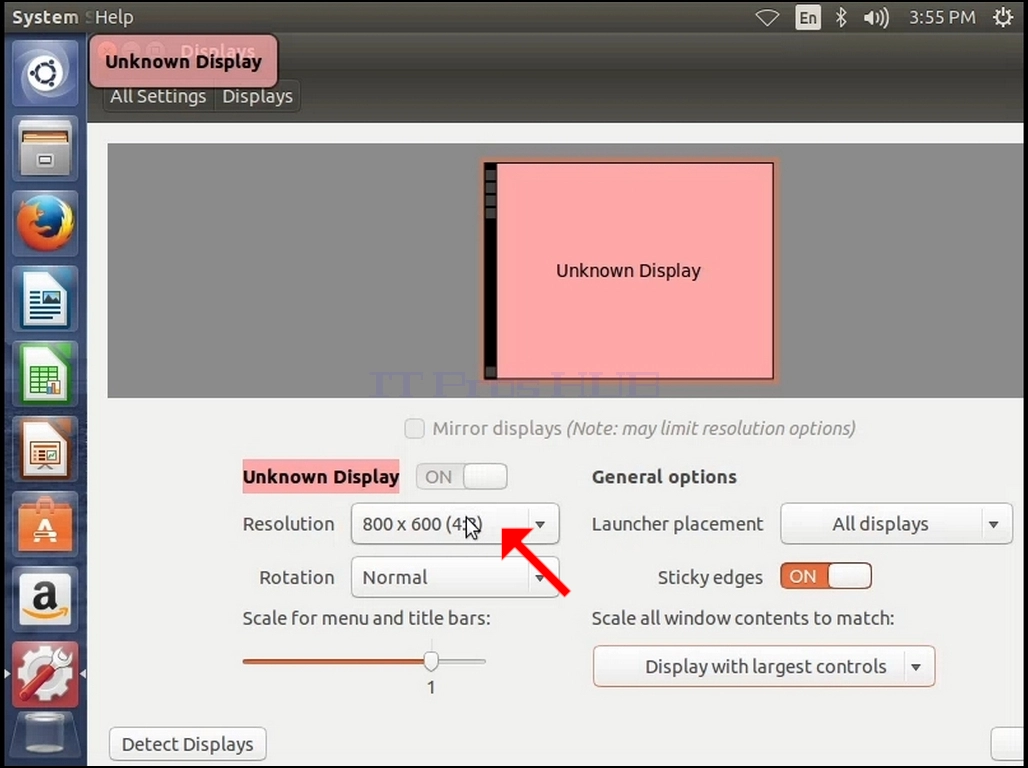The height and width of the screenshot is (768, 1028).
Task: Enable the Mirror displays checkbox
Action: tap(414, 429)
